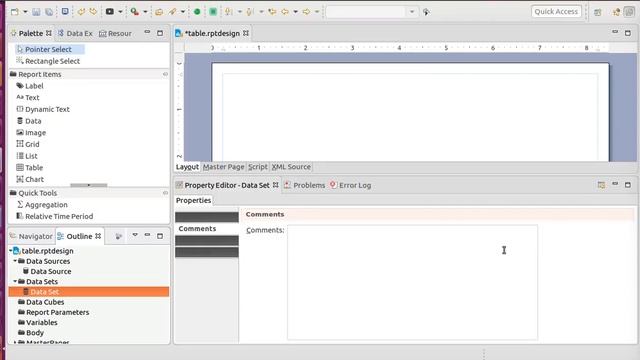
Task: Open the toolbar combo box dropdown
Action: [x=411, y=12]
